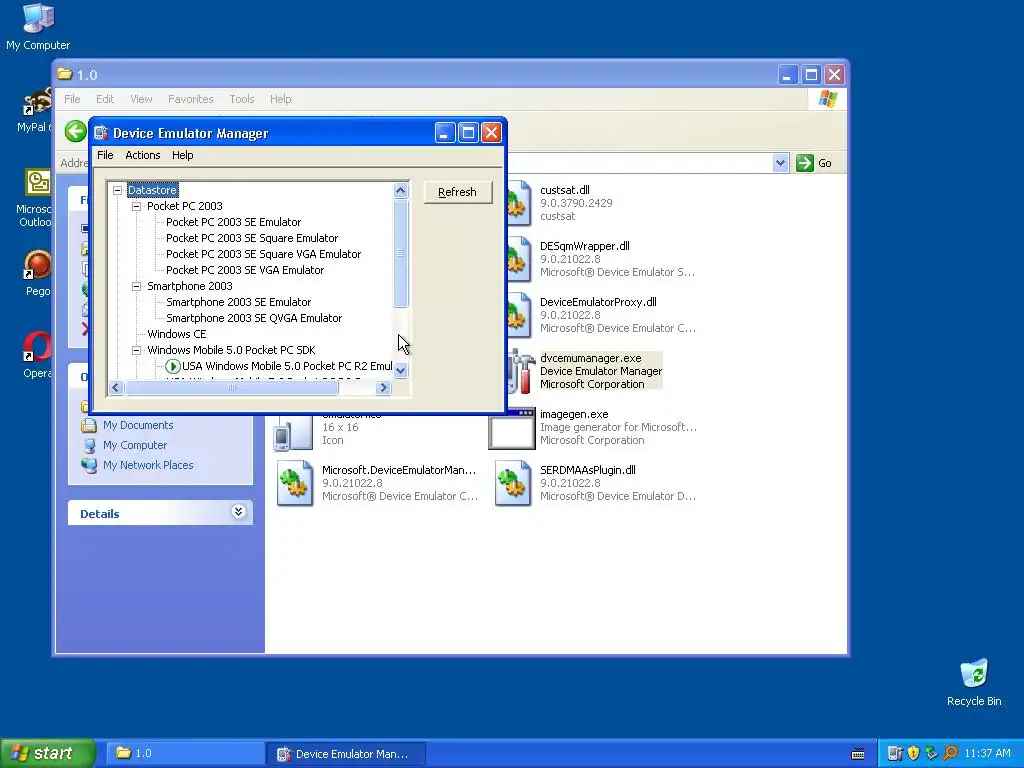Open Edit menu in the 1.0 window
Image resolution: width=1024 pixels, height=768 pixels.
pyautogui.click(x=104, y=99)
